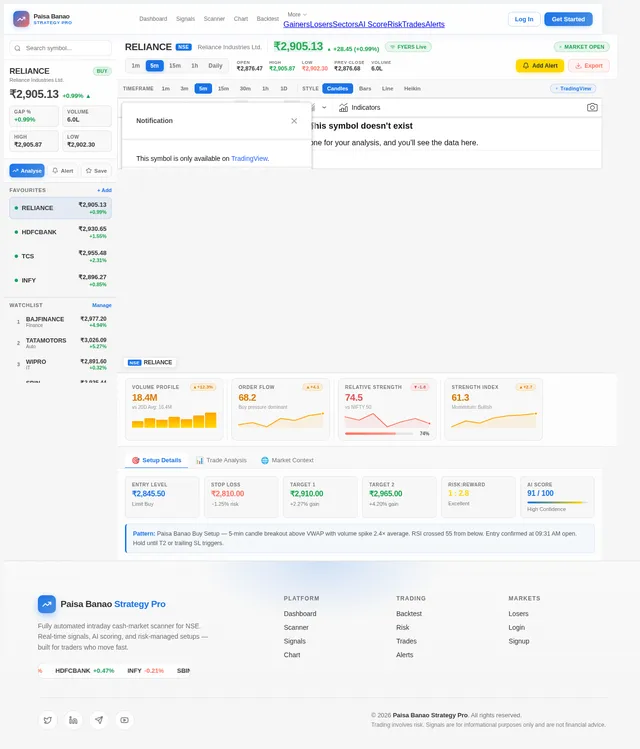Click the Relative Strength 74% progress bar
The image size is (640, 749).
[x=379, y=433]
